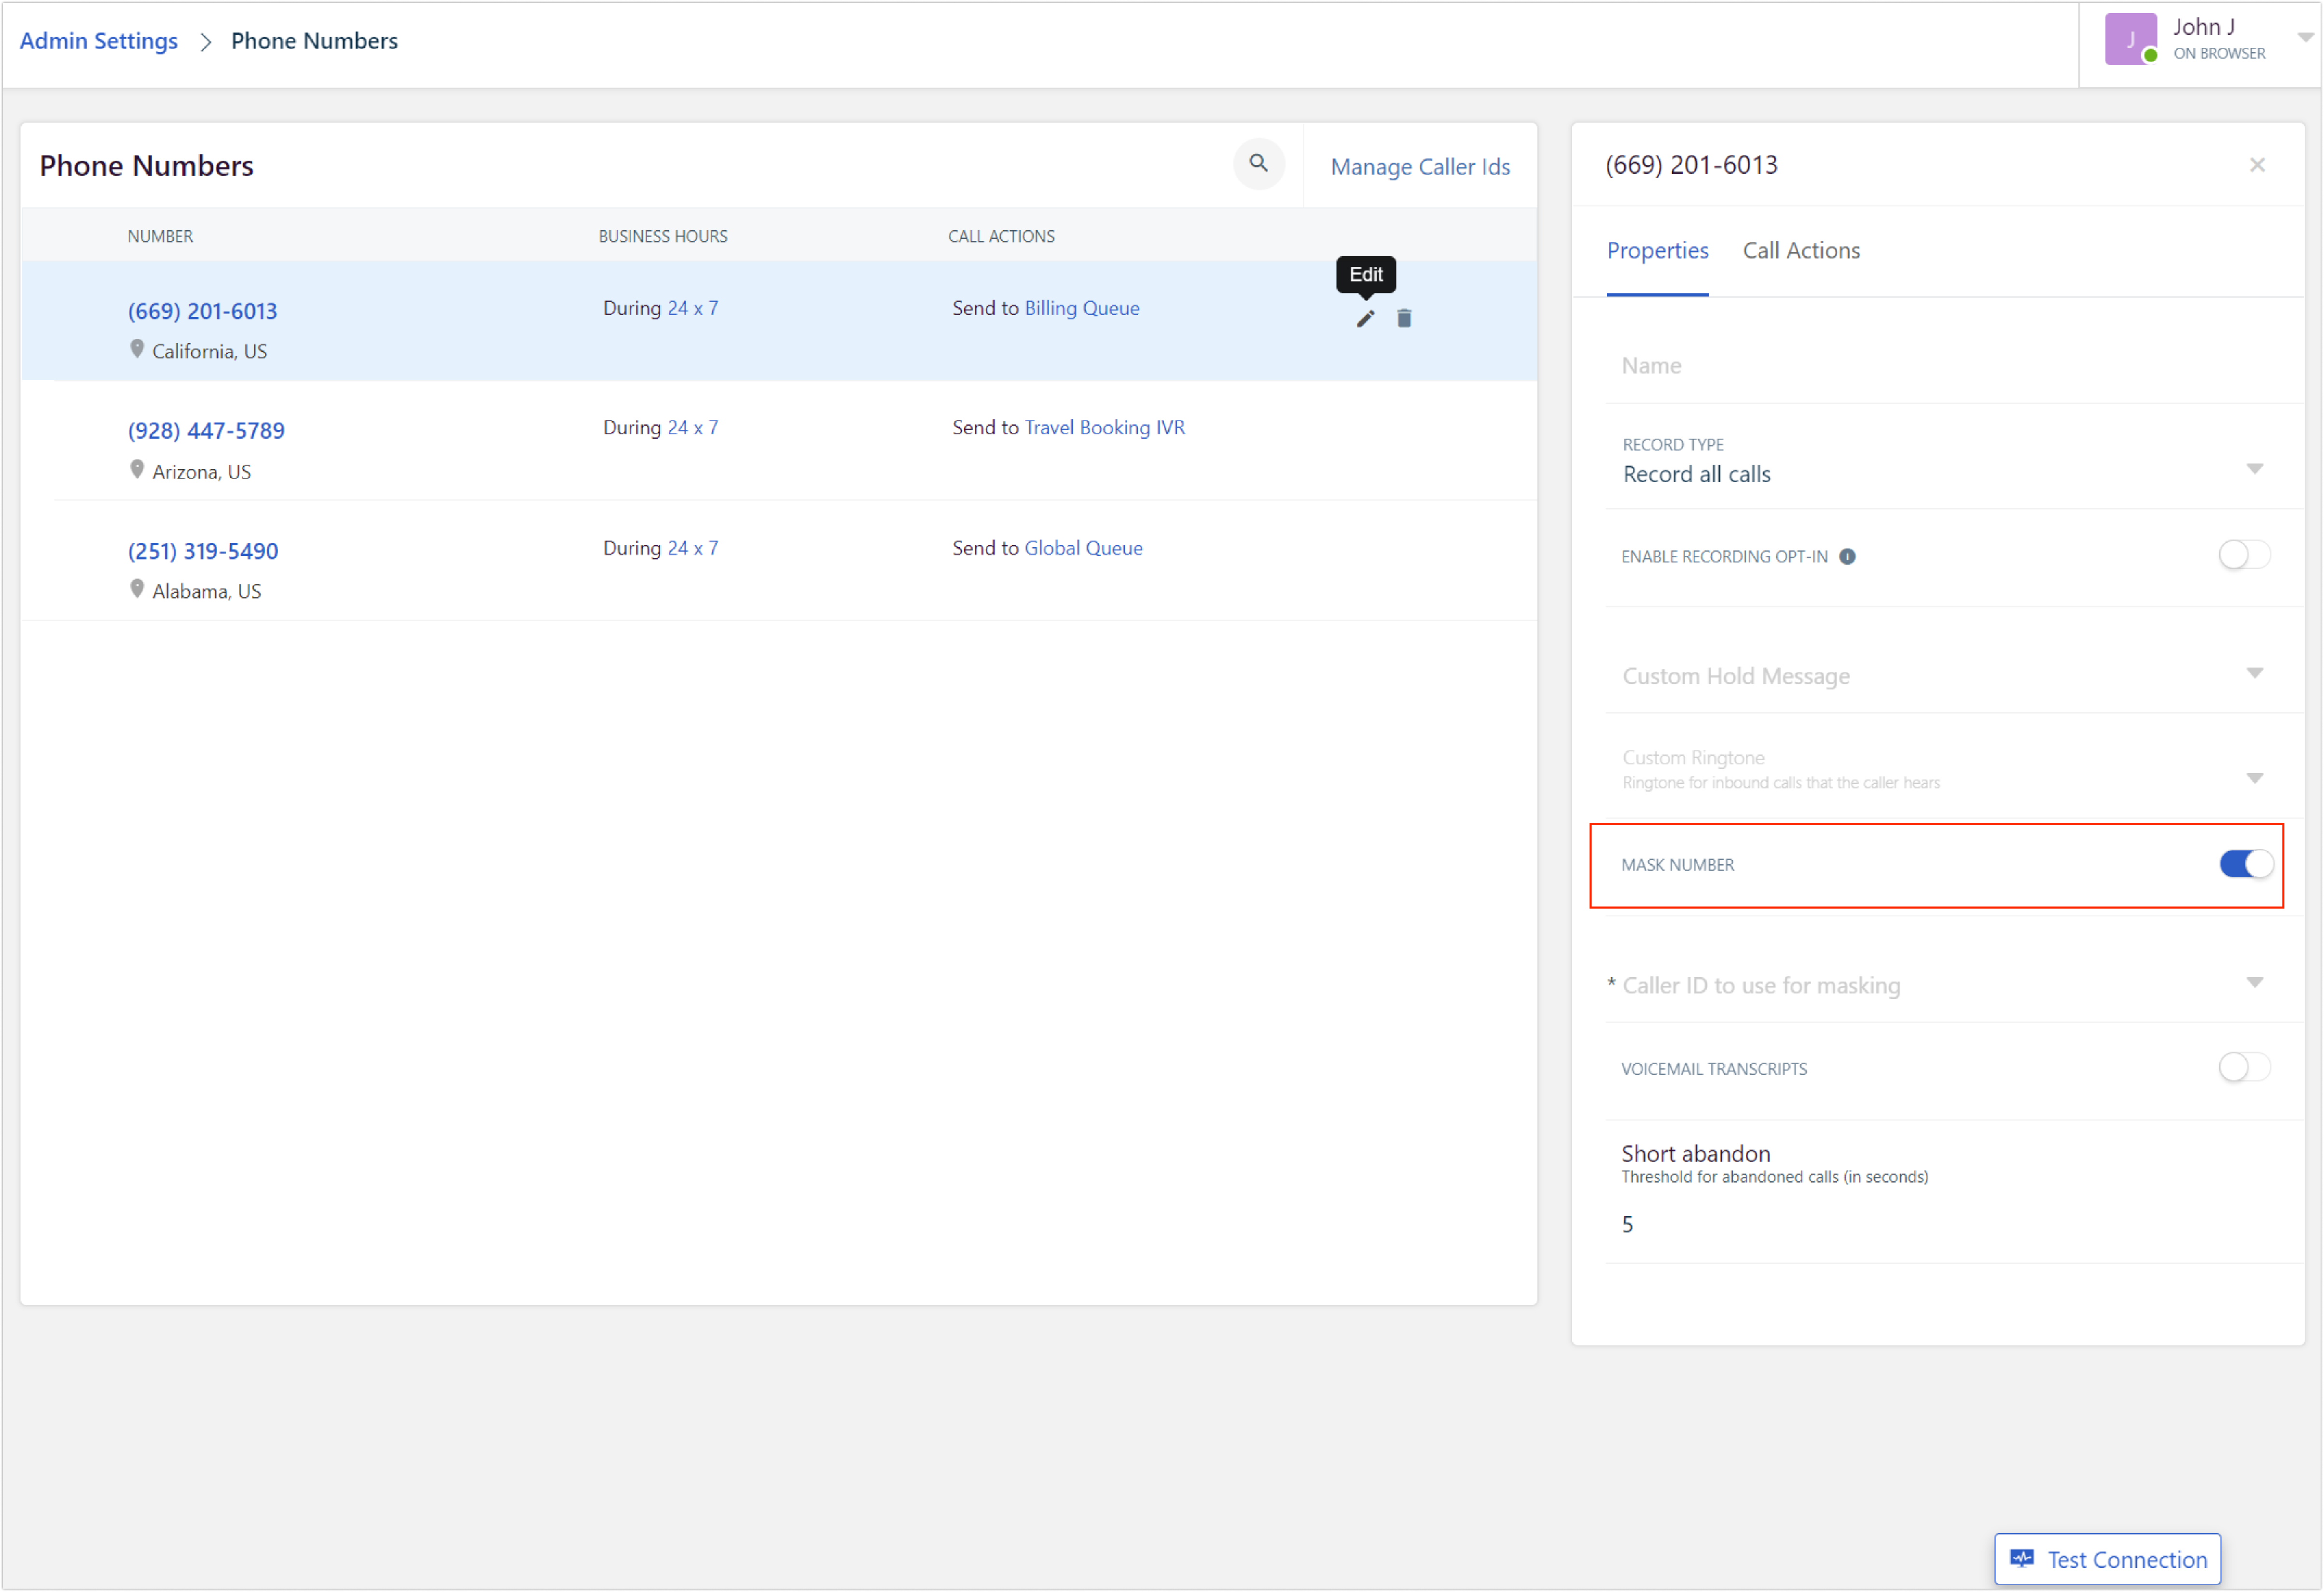The width and height of the screenshot is (2324, 1592).
Task: Enable the recording opt-in toggle
Action: coord(2243,555)
